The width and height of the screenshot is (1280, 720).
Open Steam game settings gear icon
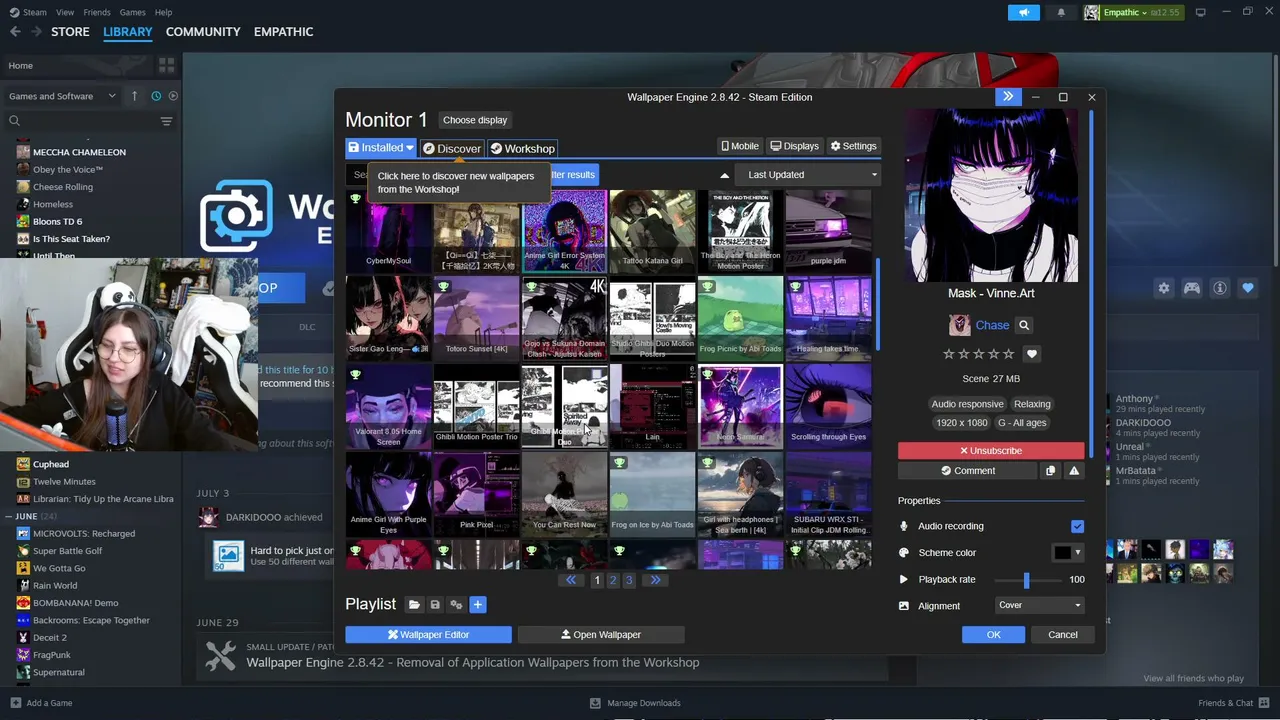coord(1164,288)
